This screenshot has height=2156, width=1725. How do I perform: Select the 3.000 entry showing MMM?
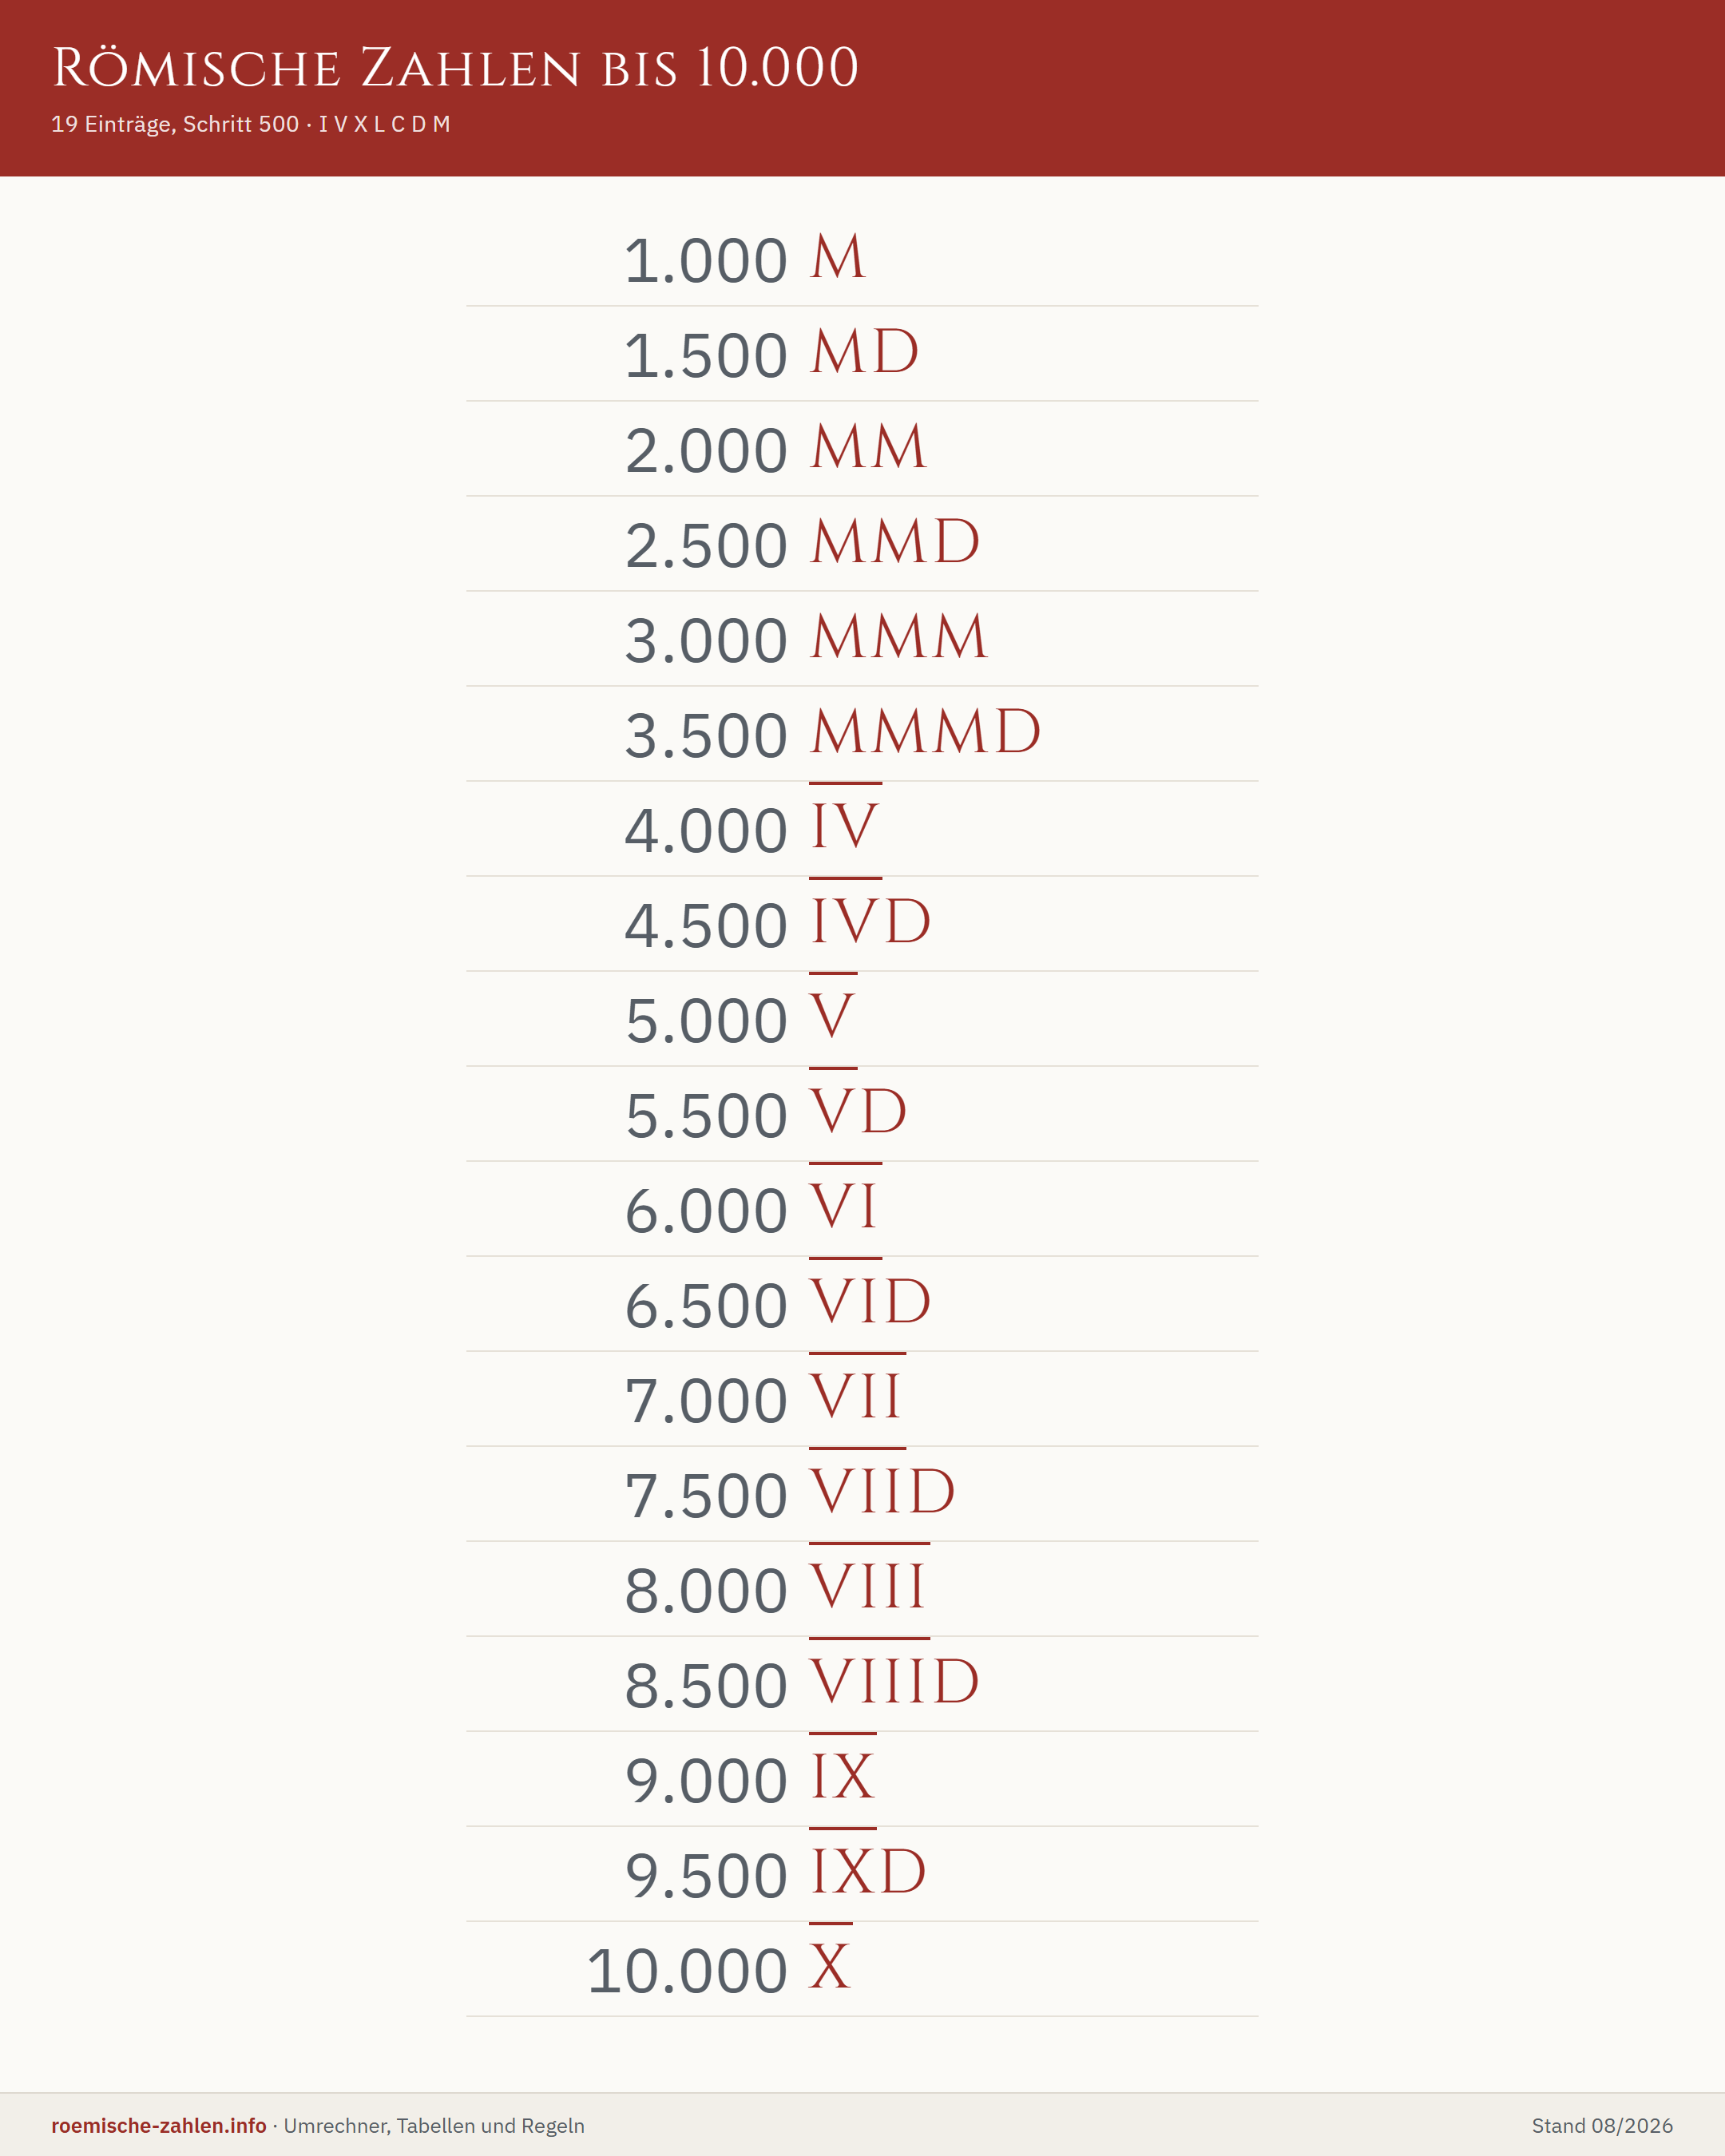point(862,639)
